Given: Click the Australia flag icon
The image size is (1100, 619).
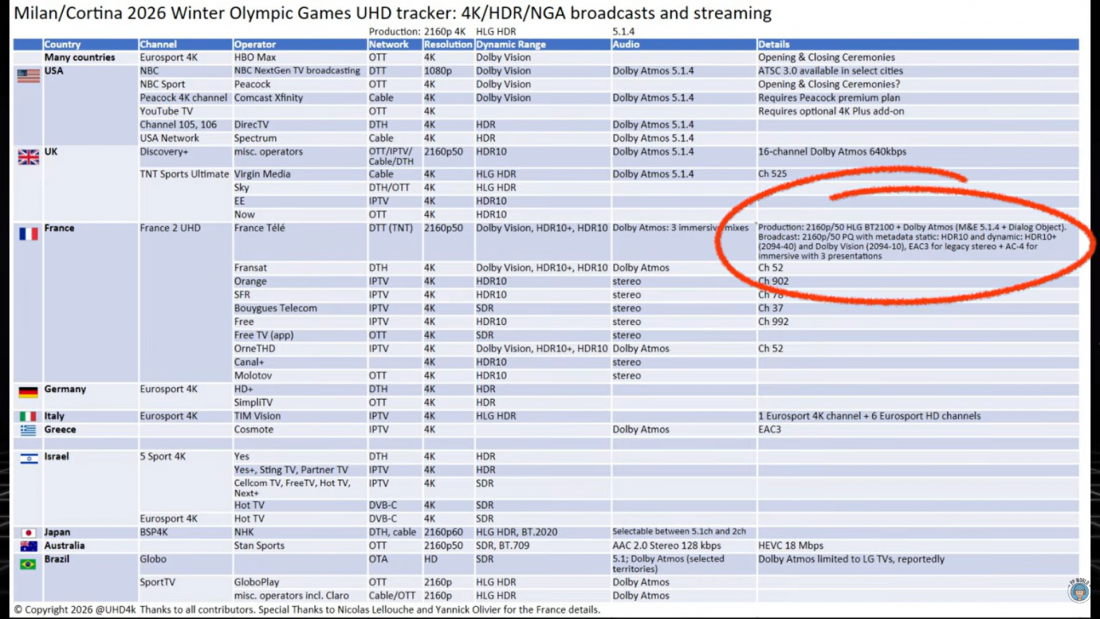Looking at the screenshot, I should pyautogui.click(x=28, y=546).
